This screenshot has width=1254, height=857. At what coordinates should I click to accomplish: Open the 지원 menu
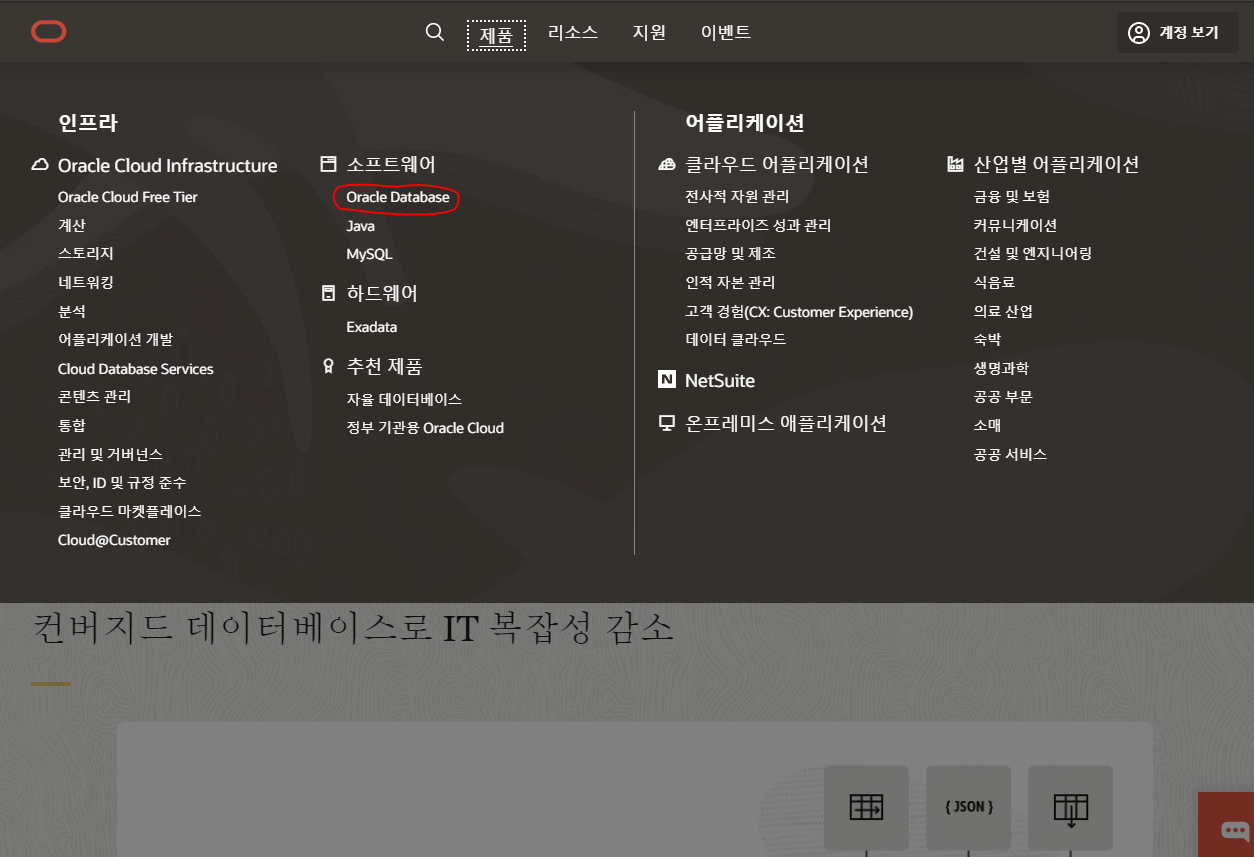[x=649, y=32]
